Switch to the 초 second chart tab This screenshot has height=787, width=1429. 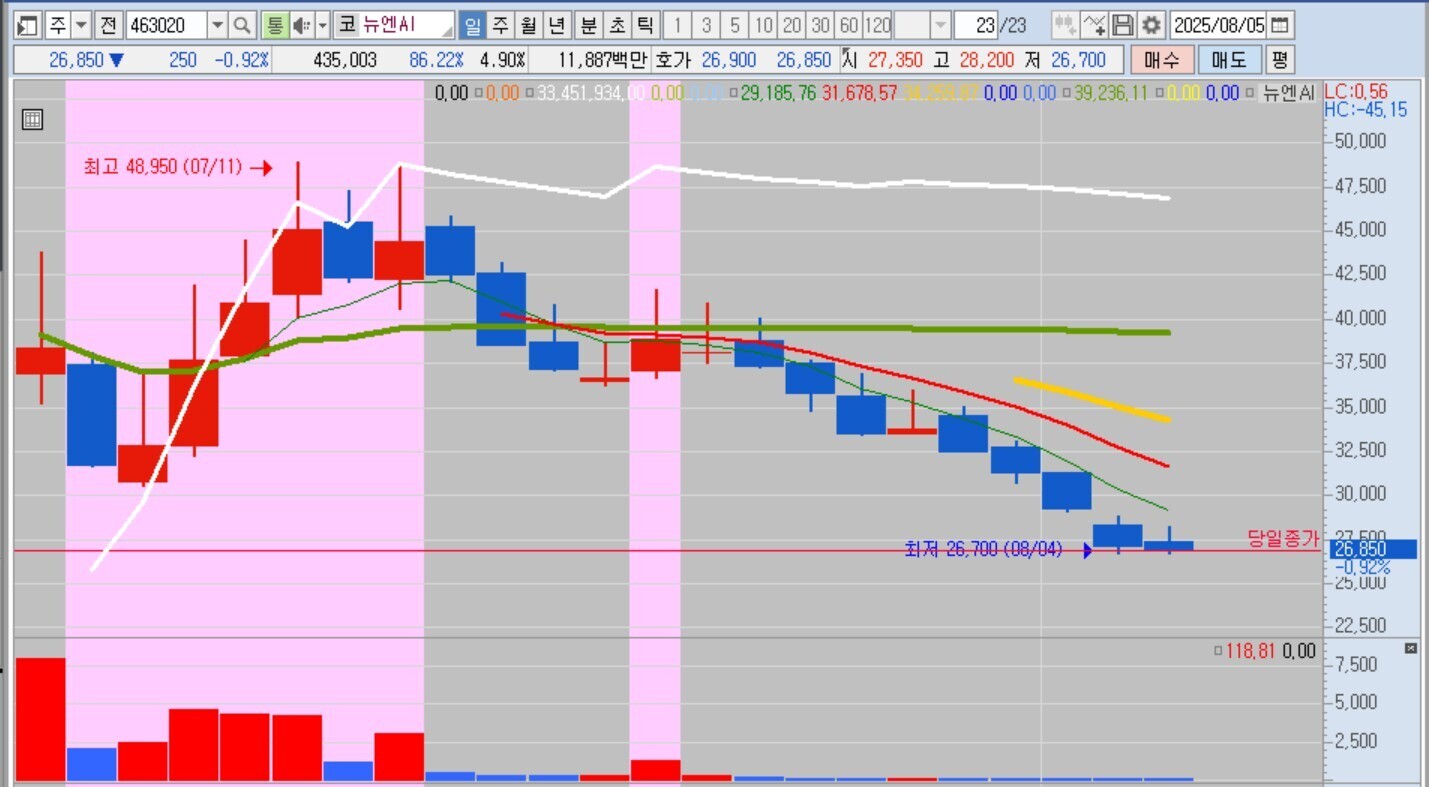618,25
